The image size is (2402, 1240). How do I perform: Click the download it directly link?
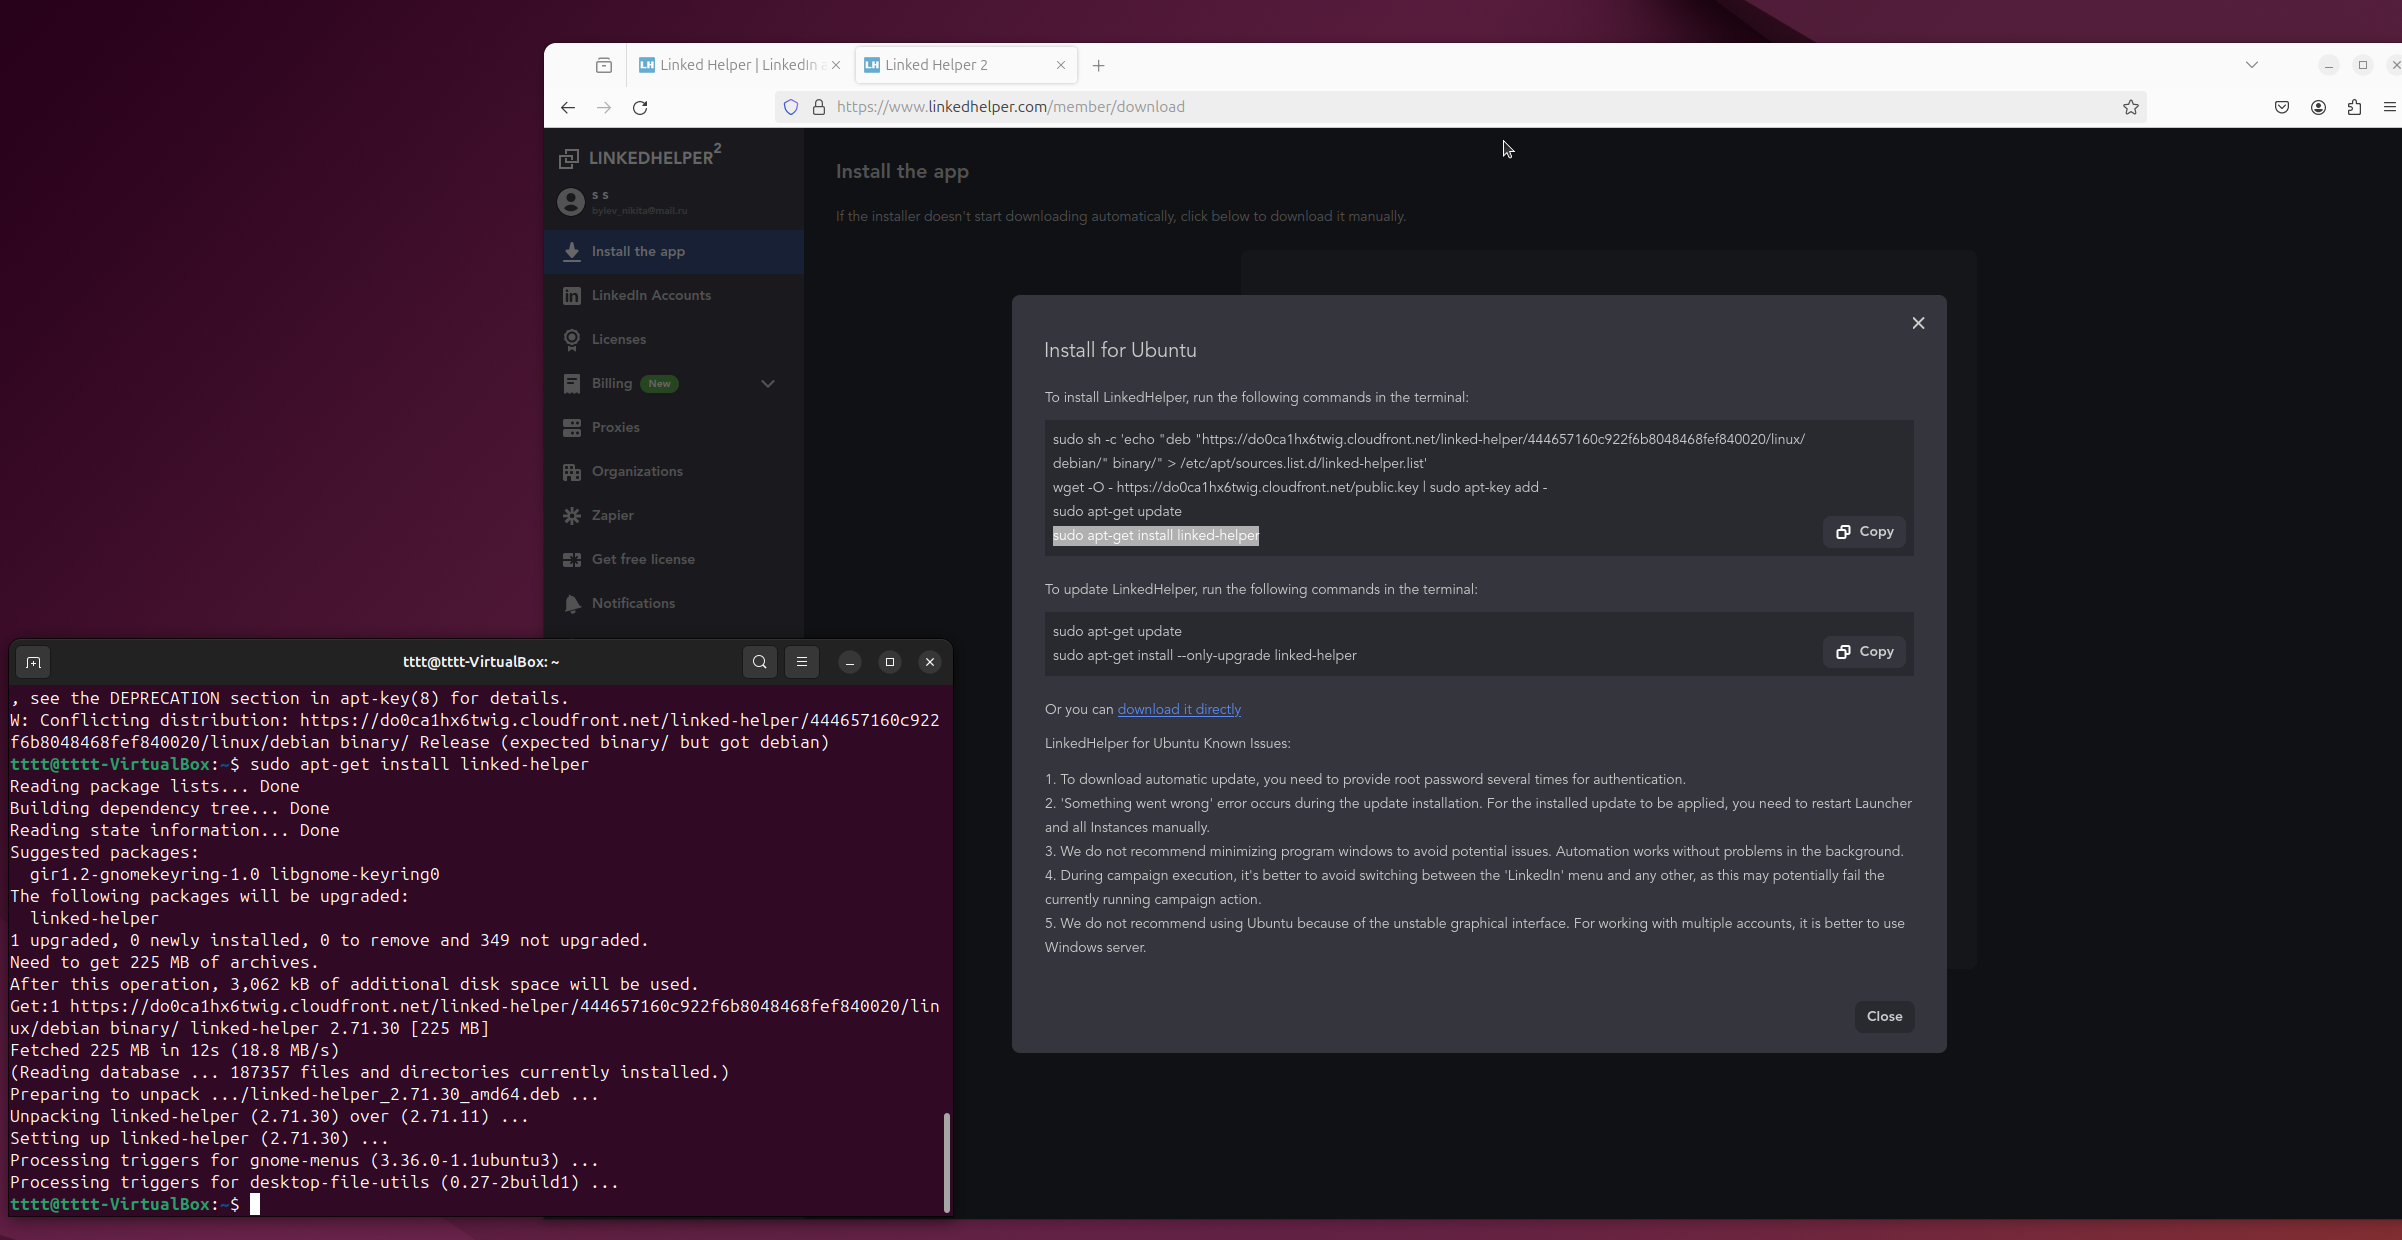pos(1179,710)
